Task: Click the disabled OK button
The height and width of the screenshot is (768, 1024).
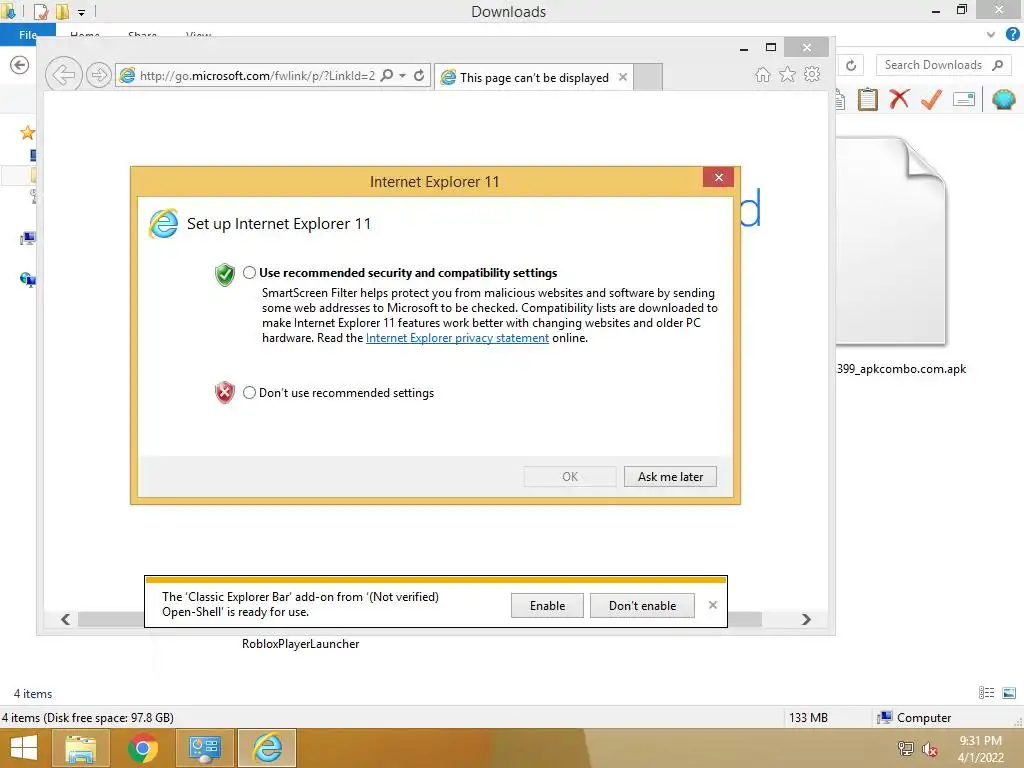Action: 569,477
